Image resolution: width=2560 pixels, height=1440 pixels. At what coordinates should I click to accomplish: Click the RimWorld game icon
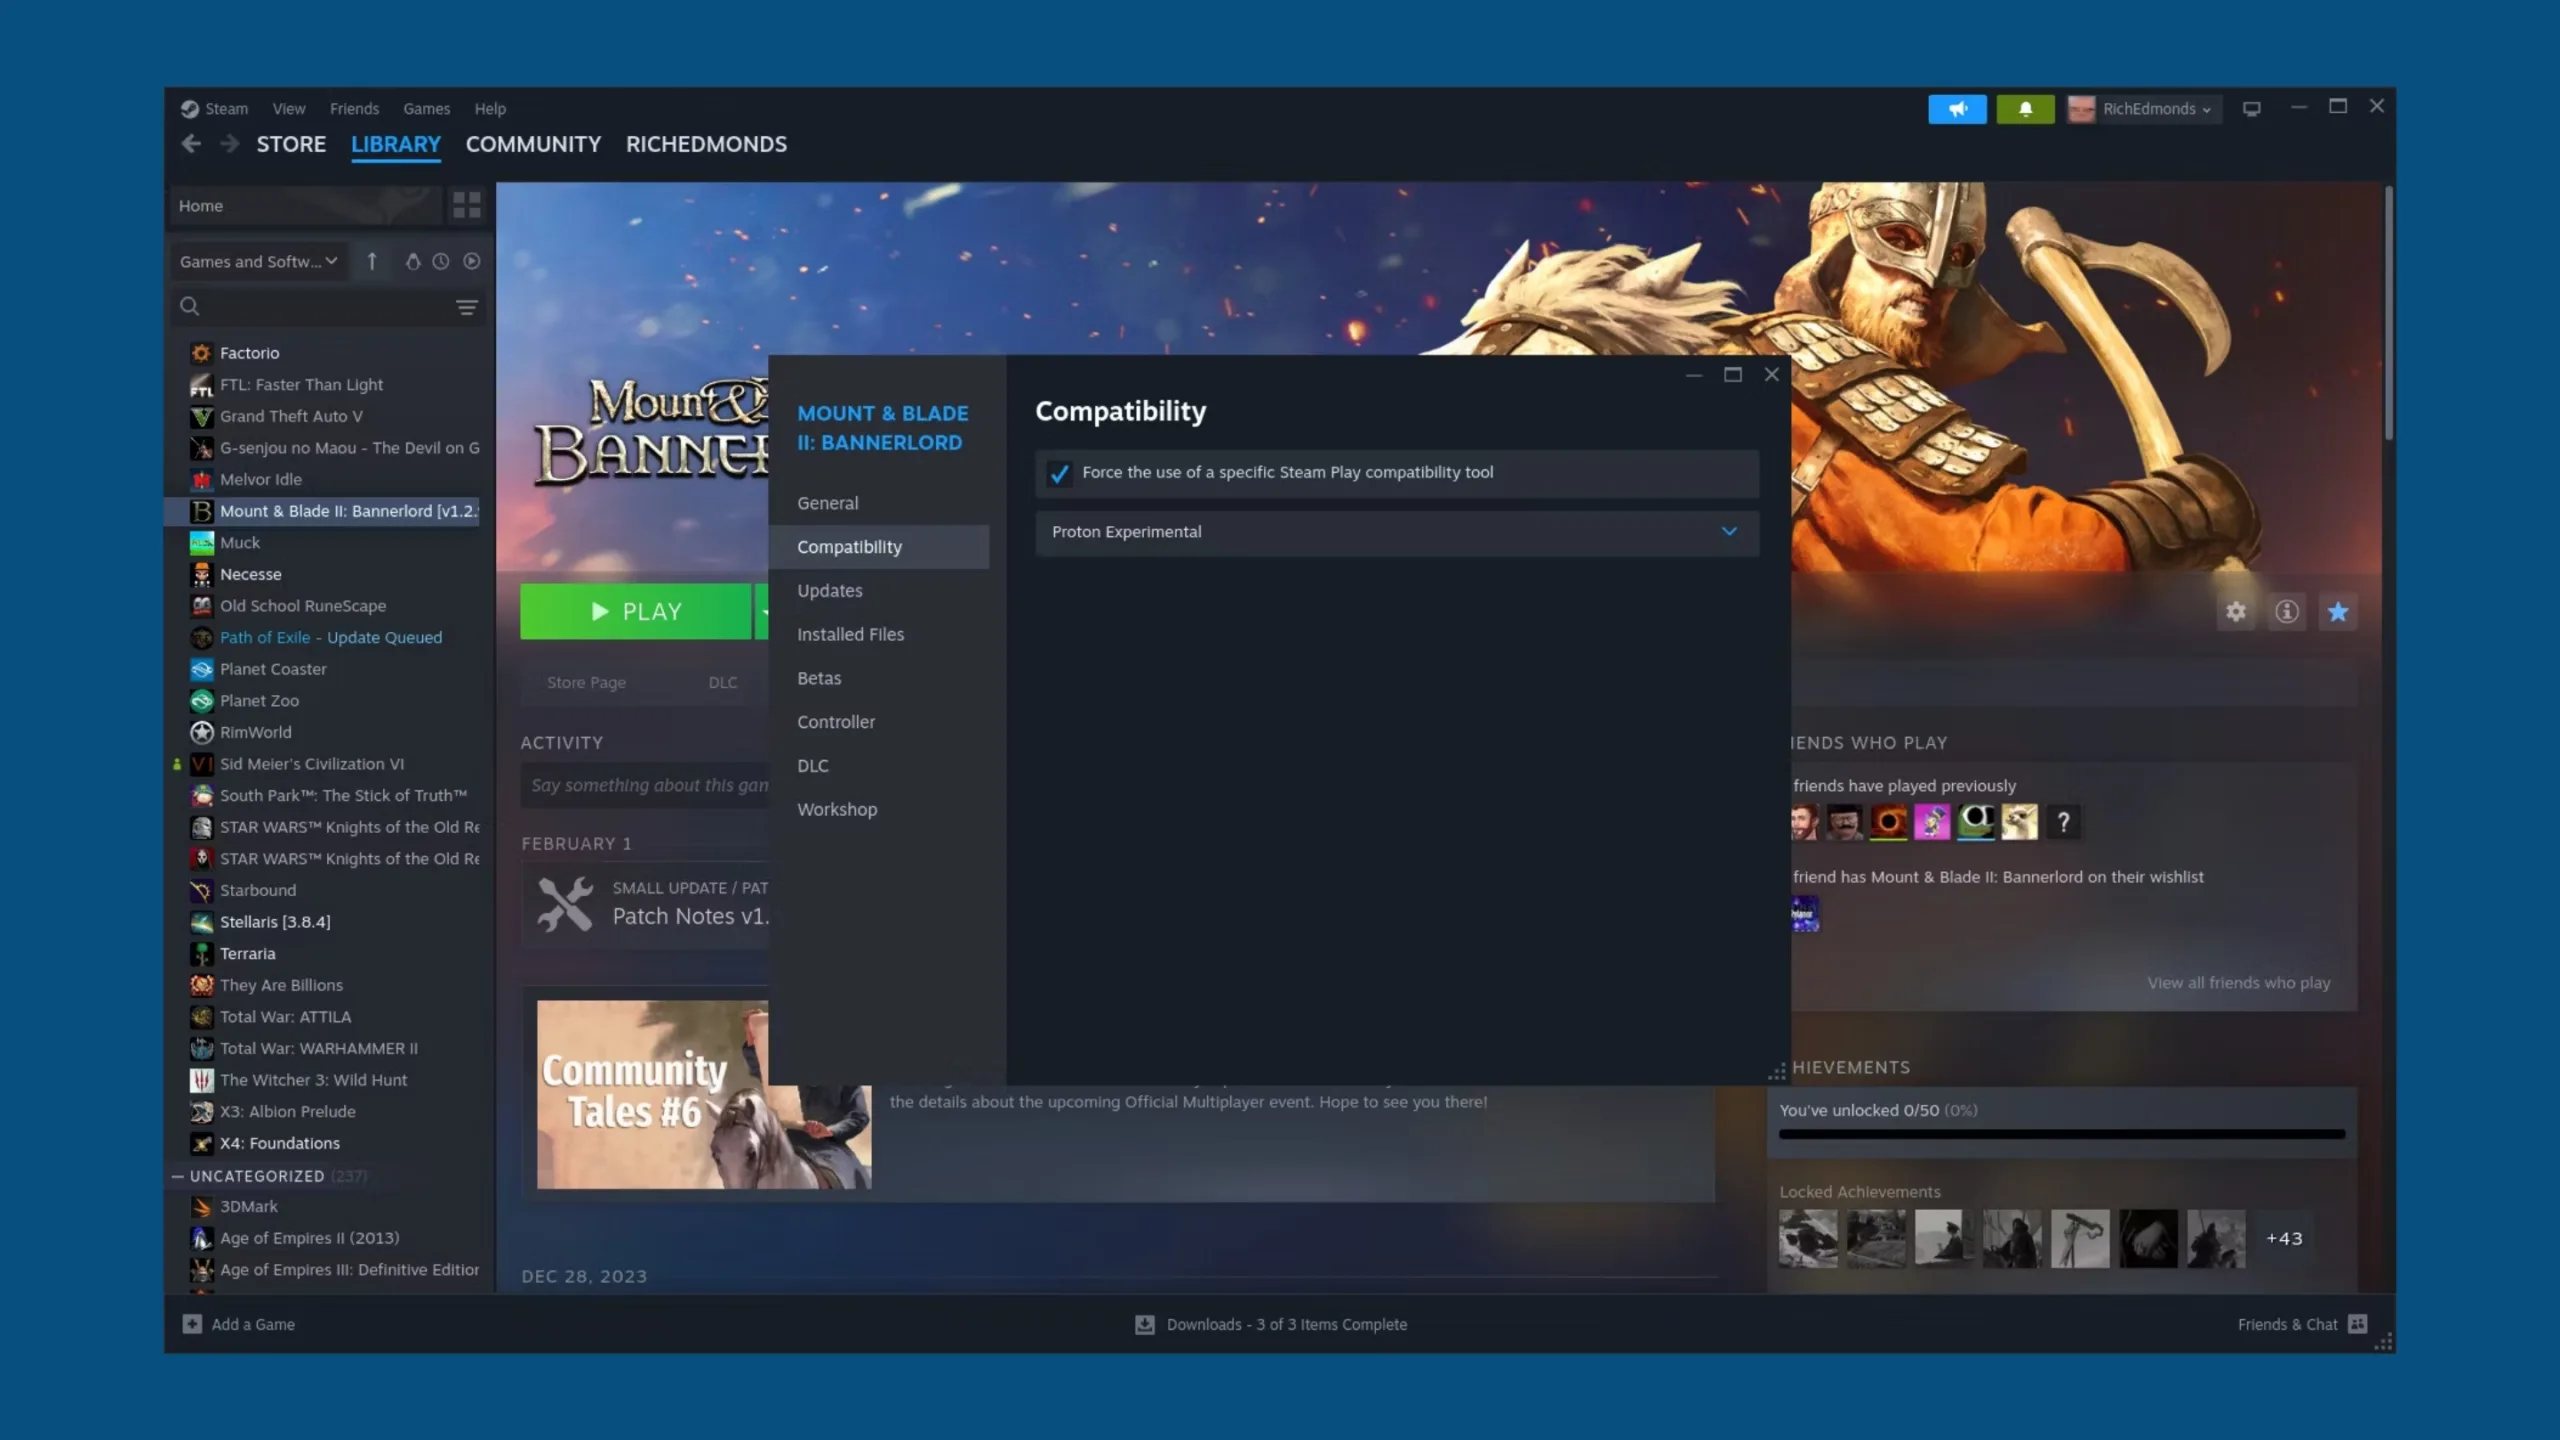pyautogui.click(x=202, y=732)
